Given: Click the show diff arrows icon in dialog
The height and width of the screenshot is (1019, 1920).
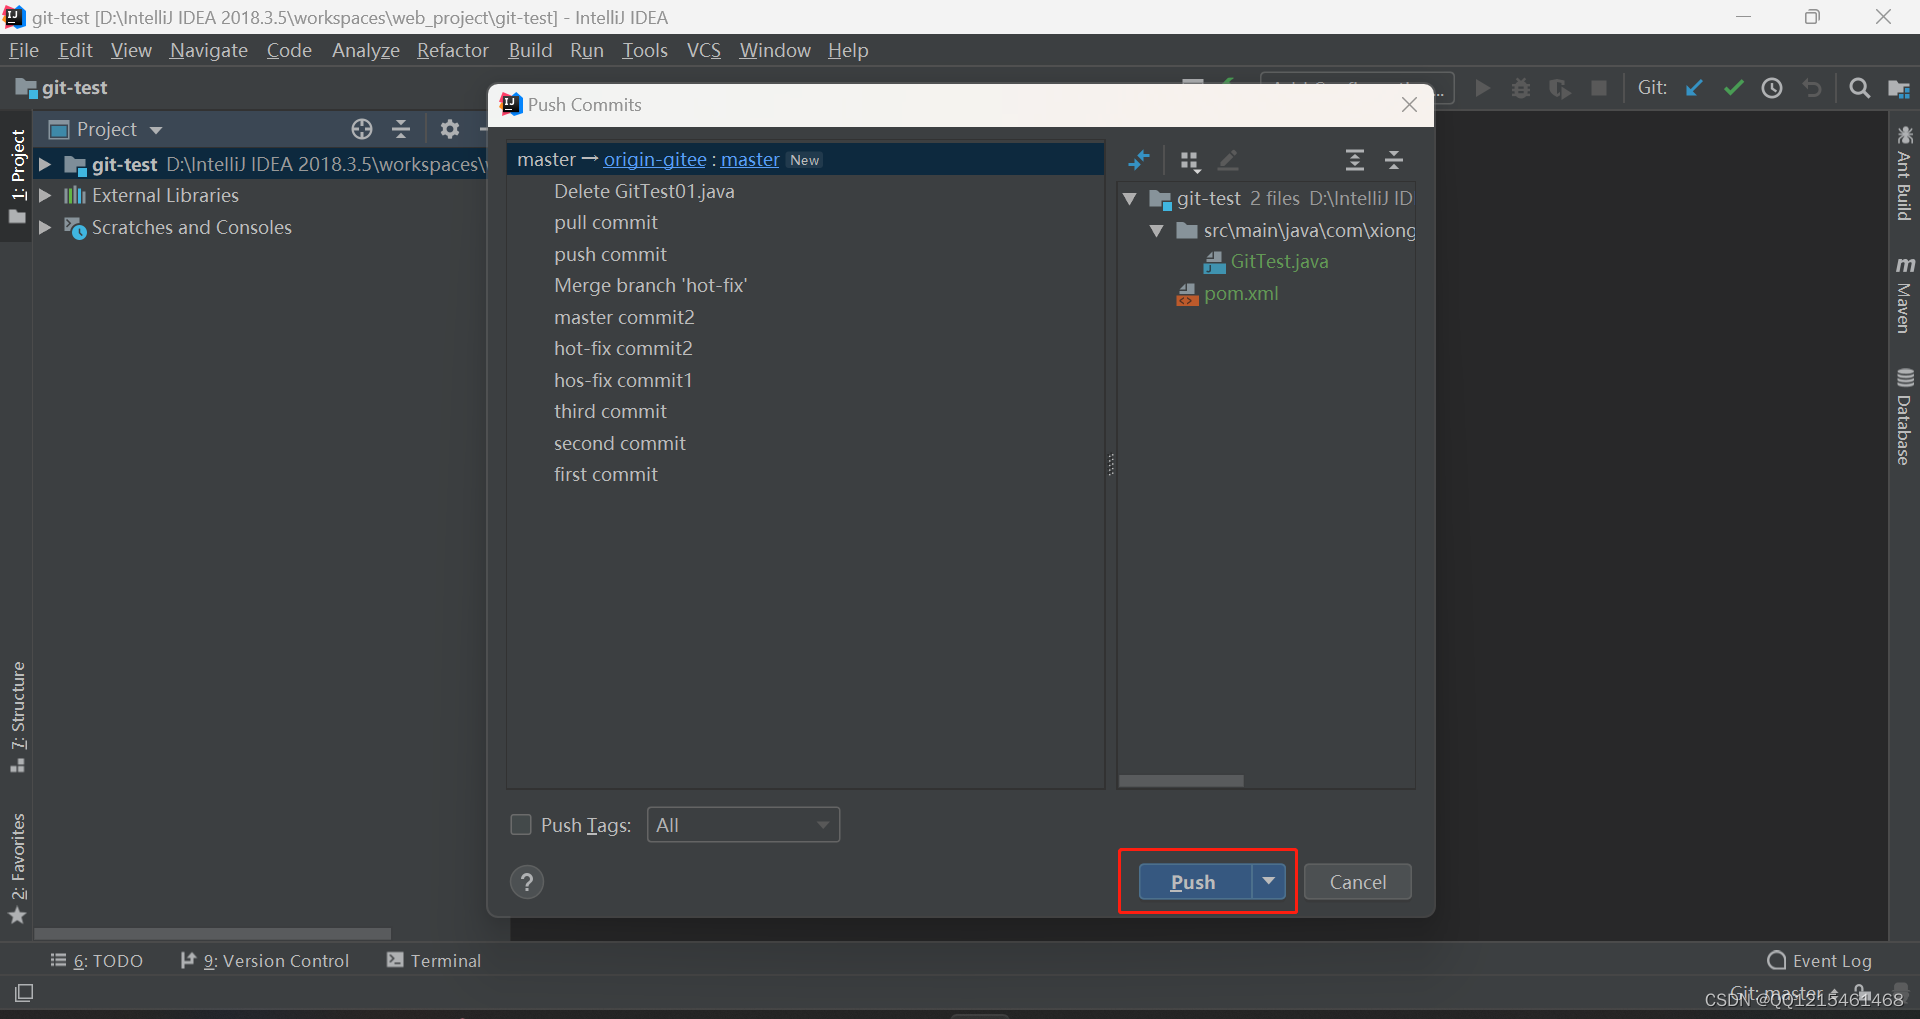Looking at the screenshot, I should [1139, 160].
